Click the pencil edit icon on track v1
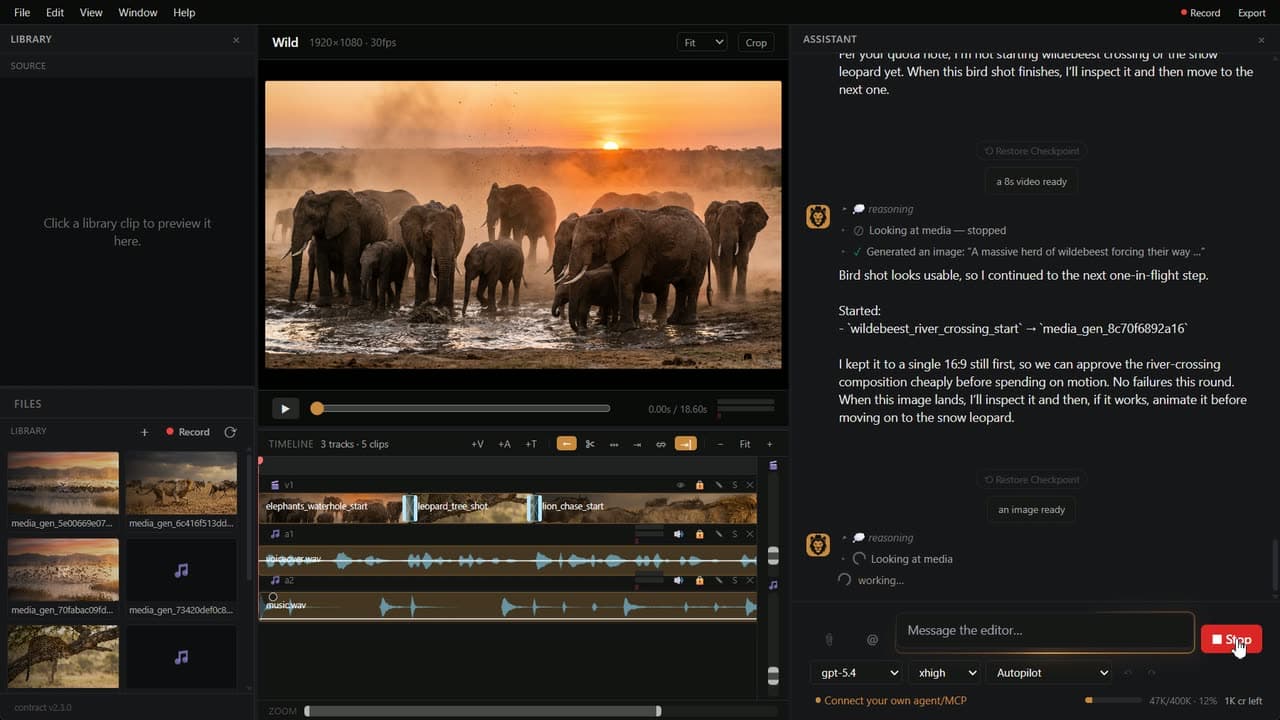The width and height of the screenshot is (1280, 720). pos(717,485)
